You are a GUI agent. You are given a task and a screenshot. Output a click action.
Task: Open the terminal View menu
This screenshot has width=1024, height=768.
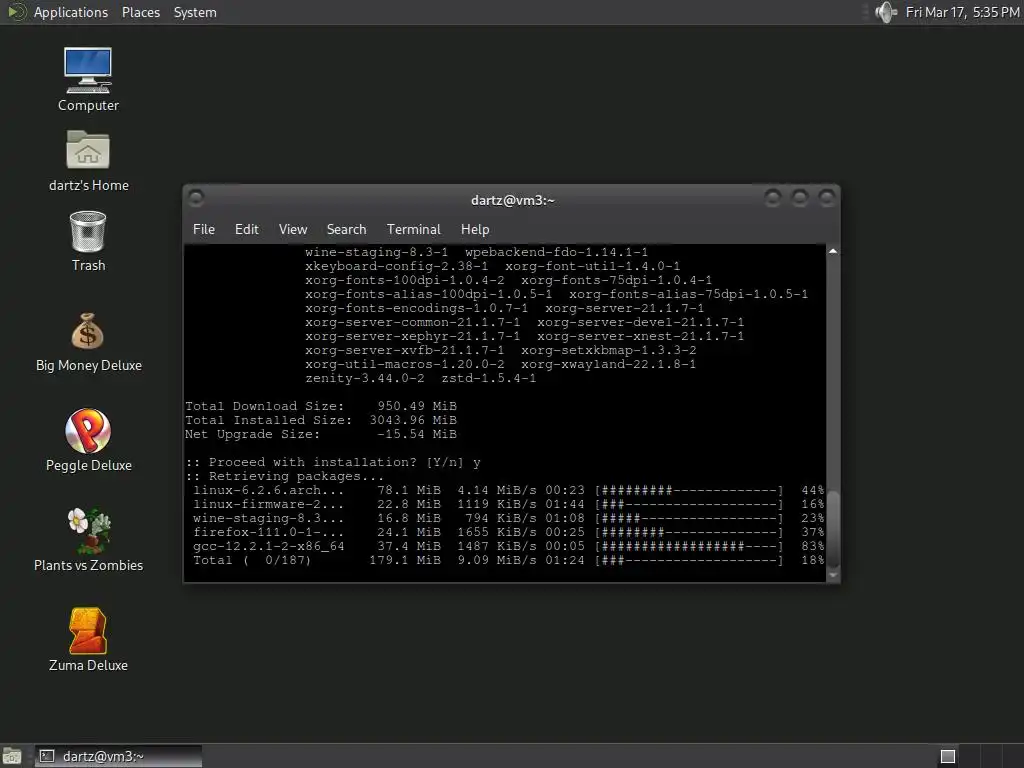[x=293, y=229]
